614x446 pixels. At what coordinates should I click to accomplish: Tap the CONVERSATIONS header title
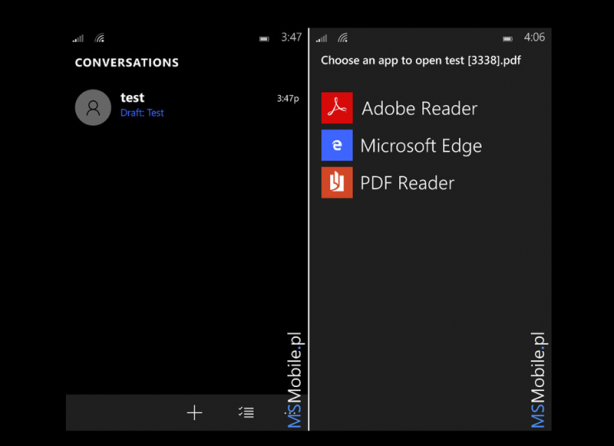127,63
